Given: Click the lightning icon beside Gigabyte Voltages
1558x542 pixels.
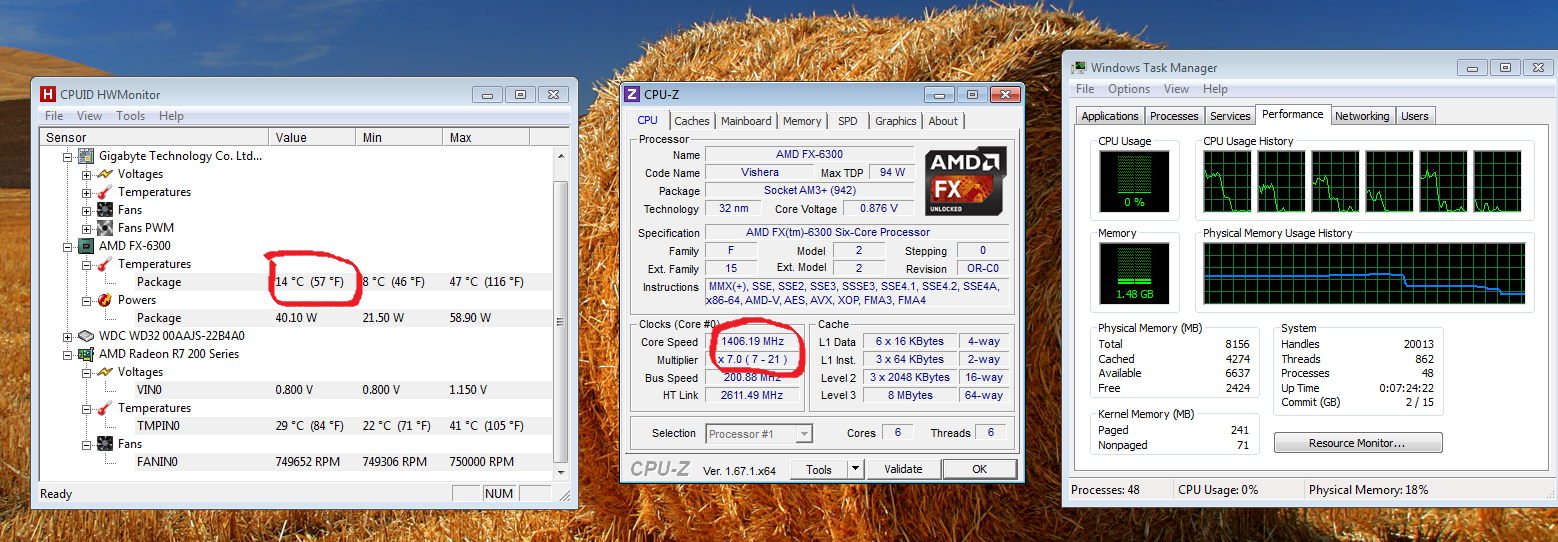Looking at the screenshot, I should (x=105, y=174).
